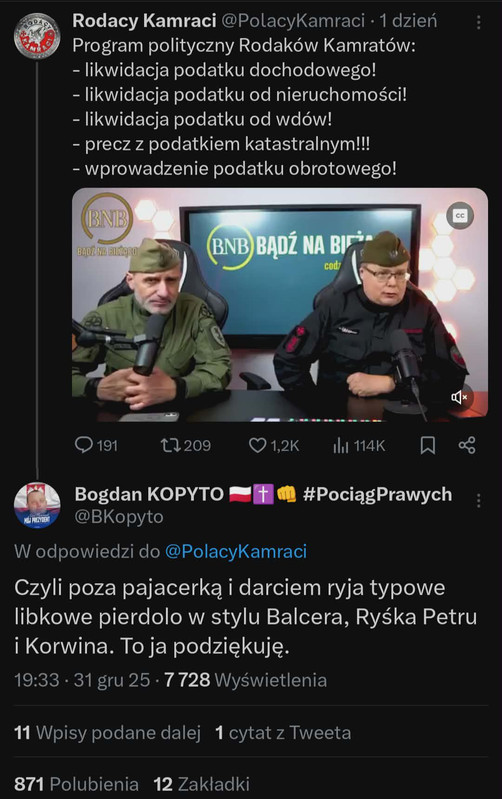Play the BNB Bądź na bieżąco video

[x=280, y=304]
